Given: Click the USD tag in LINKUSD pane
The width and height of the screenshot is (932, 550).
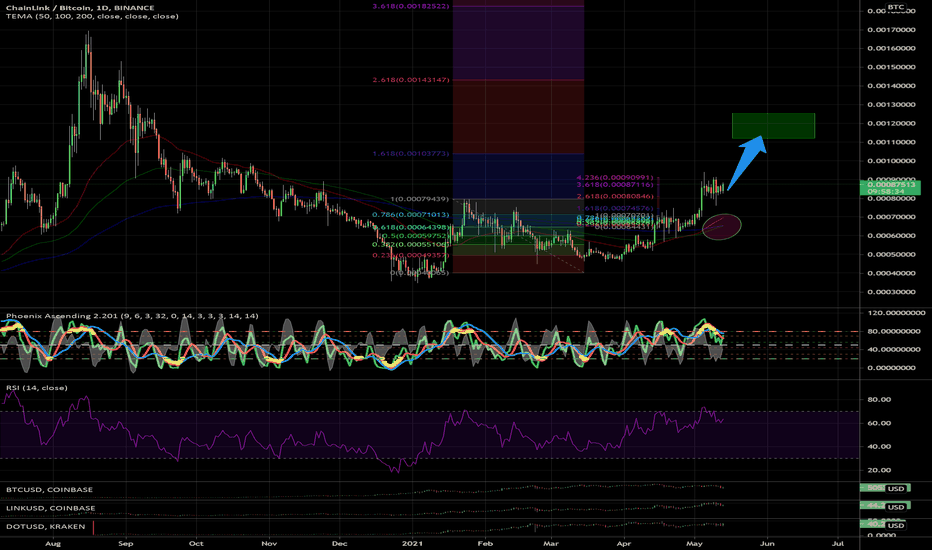Looking at the screenshot, I should pyautogui.click(x=896, y=507).
